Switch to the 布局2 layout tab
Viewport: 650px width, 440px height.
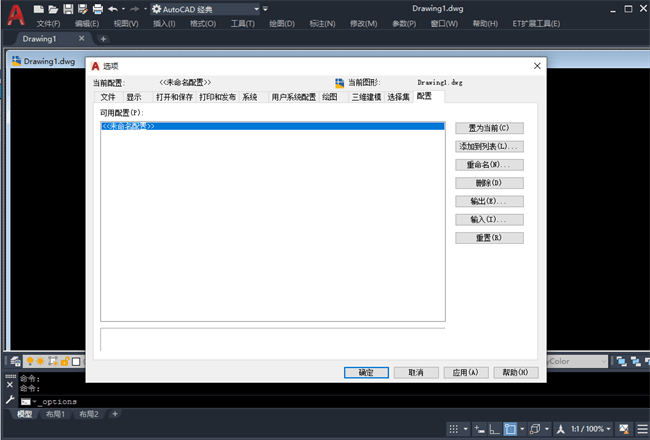89,414
